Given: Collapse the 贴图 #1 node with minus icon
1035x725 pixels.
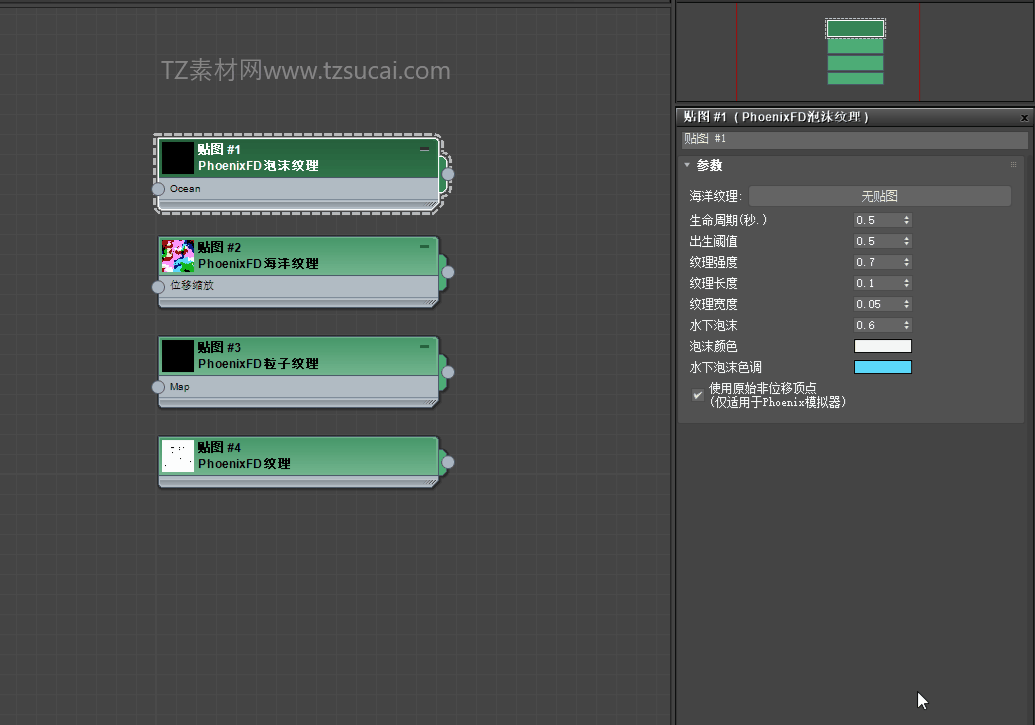Looking at the screenshot, I should click(424, 149).
